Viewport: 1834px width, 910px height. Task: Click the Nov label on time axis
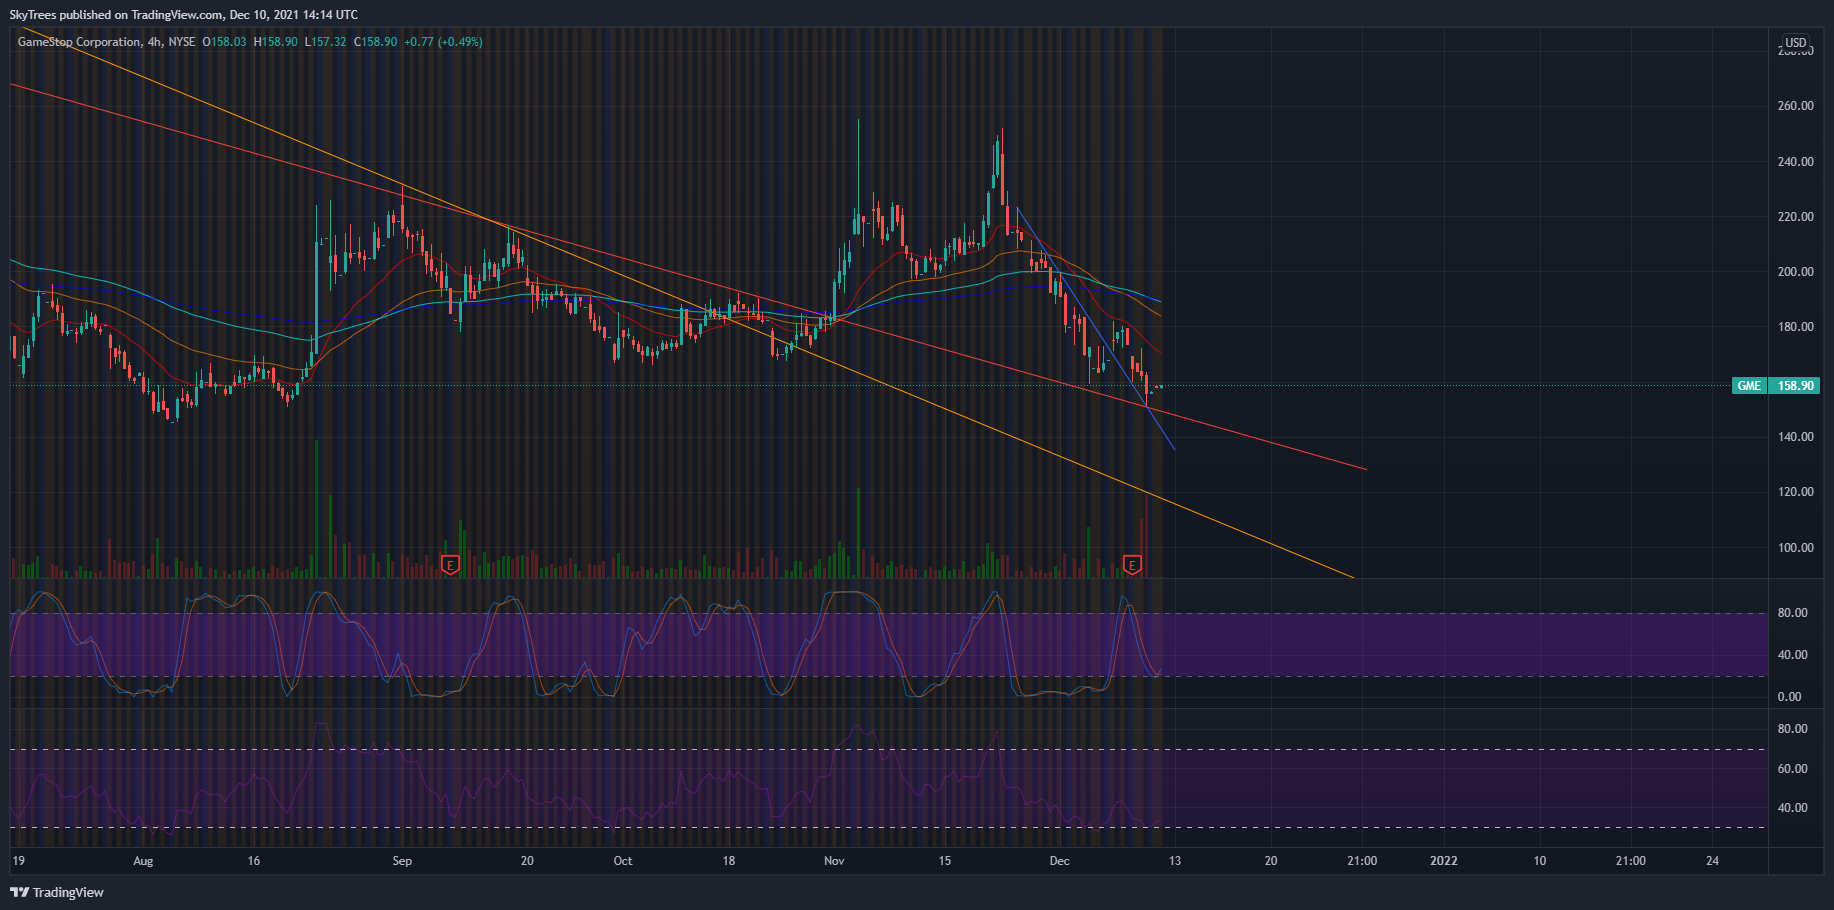click(x=834, y=861)
